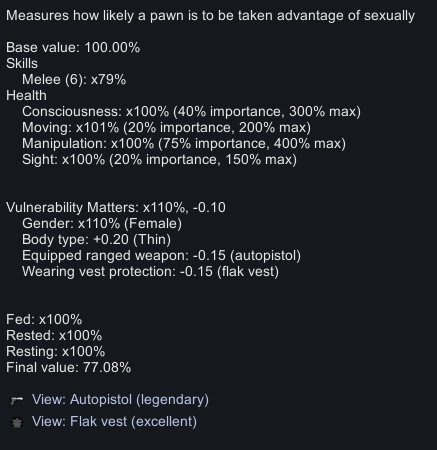Select the Moving x101% line
This screenshot has height=450, width=437.
[166, 128]
